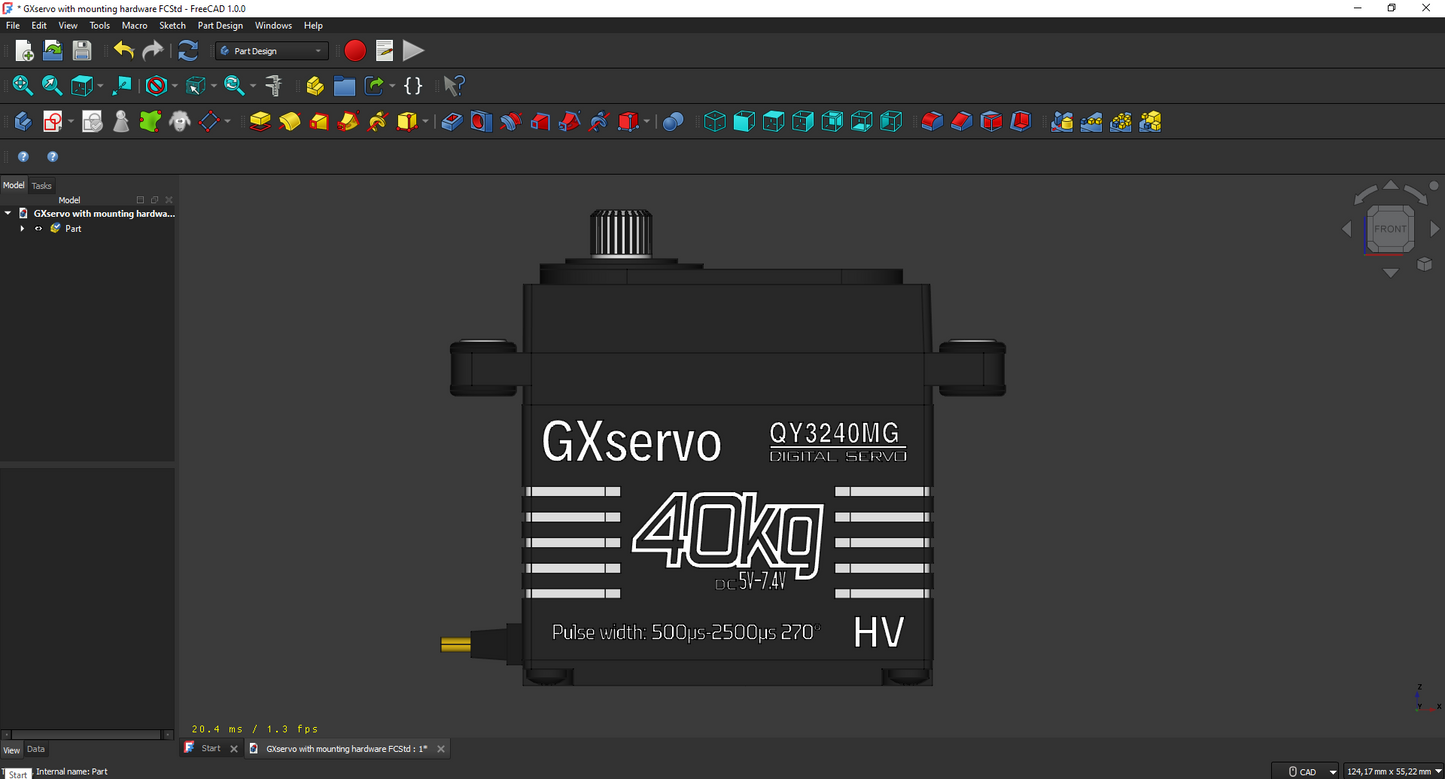Select the Fillet tool icon

click(x=932, y=122)
